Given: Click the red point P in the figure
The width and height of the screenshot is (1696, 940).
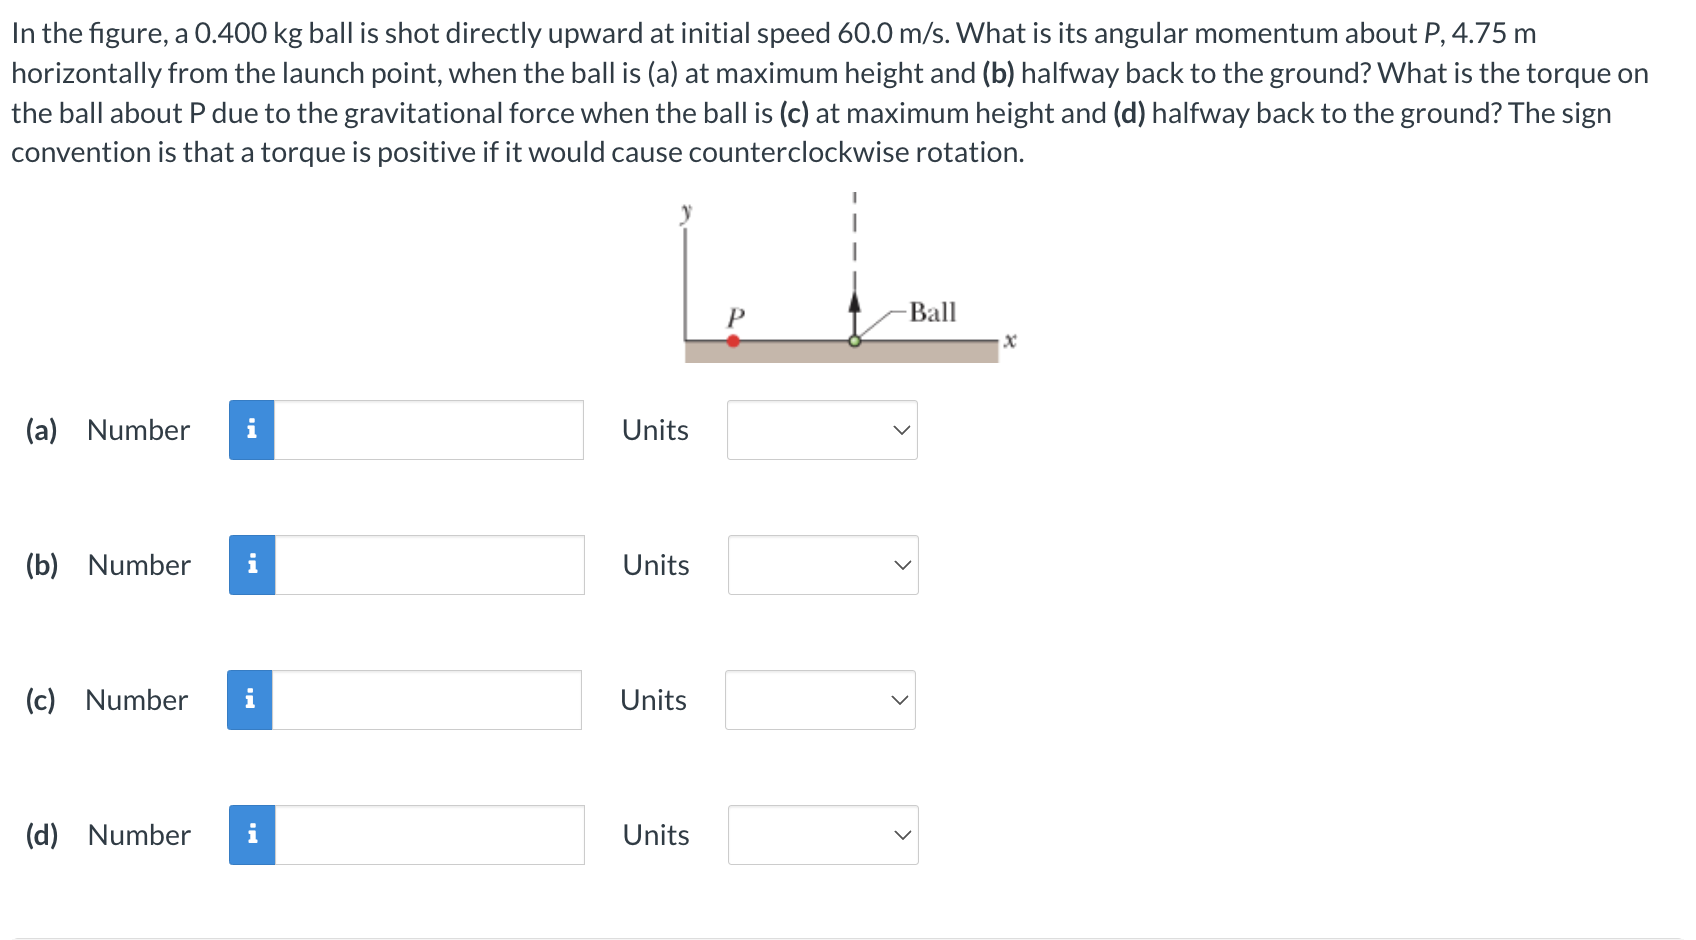Looking at the screenshot, I should pos(733,341).
